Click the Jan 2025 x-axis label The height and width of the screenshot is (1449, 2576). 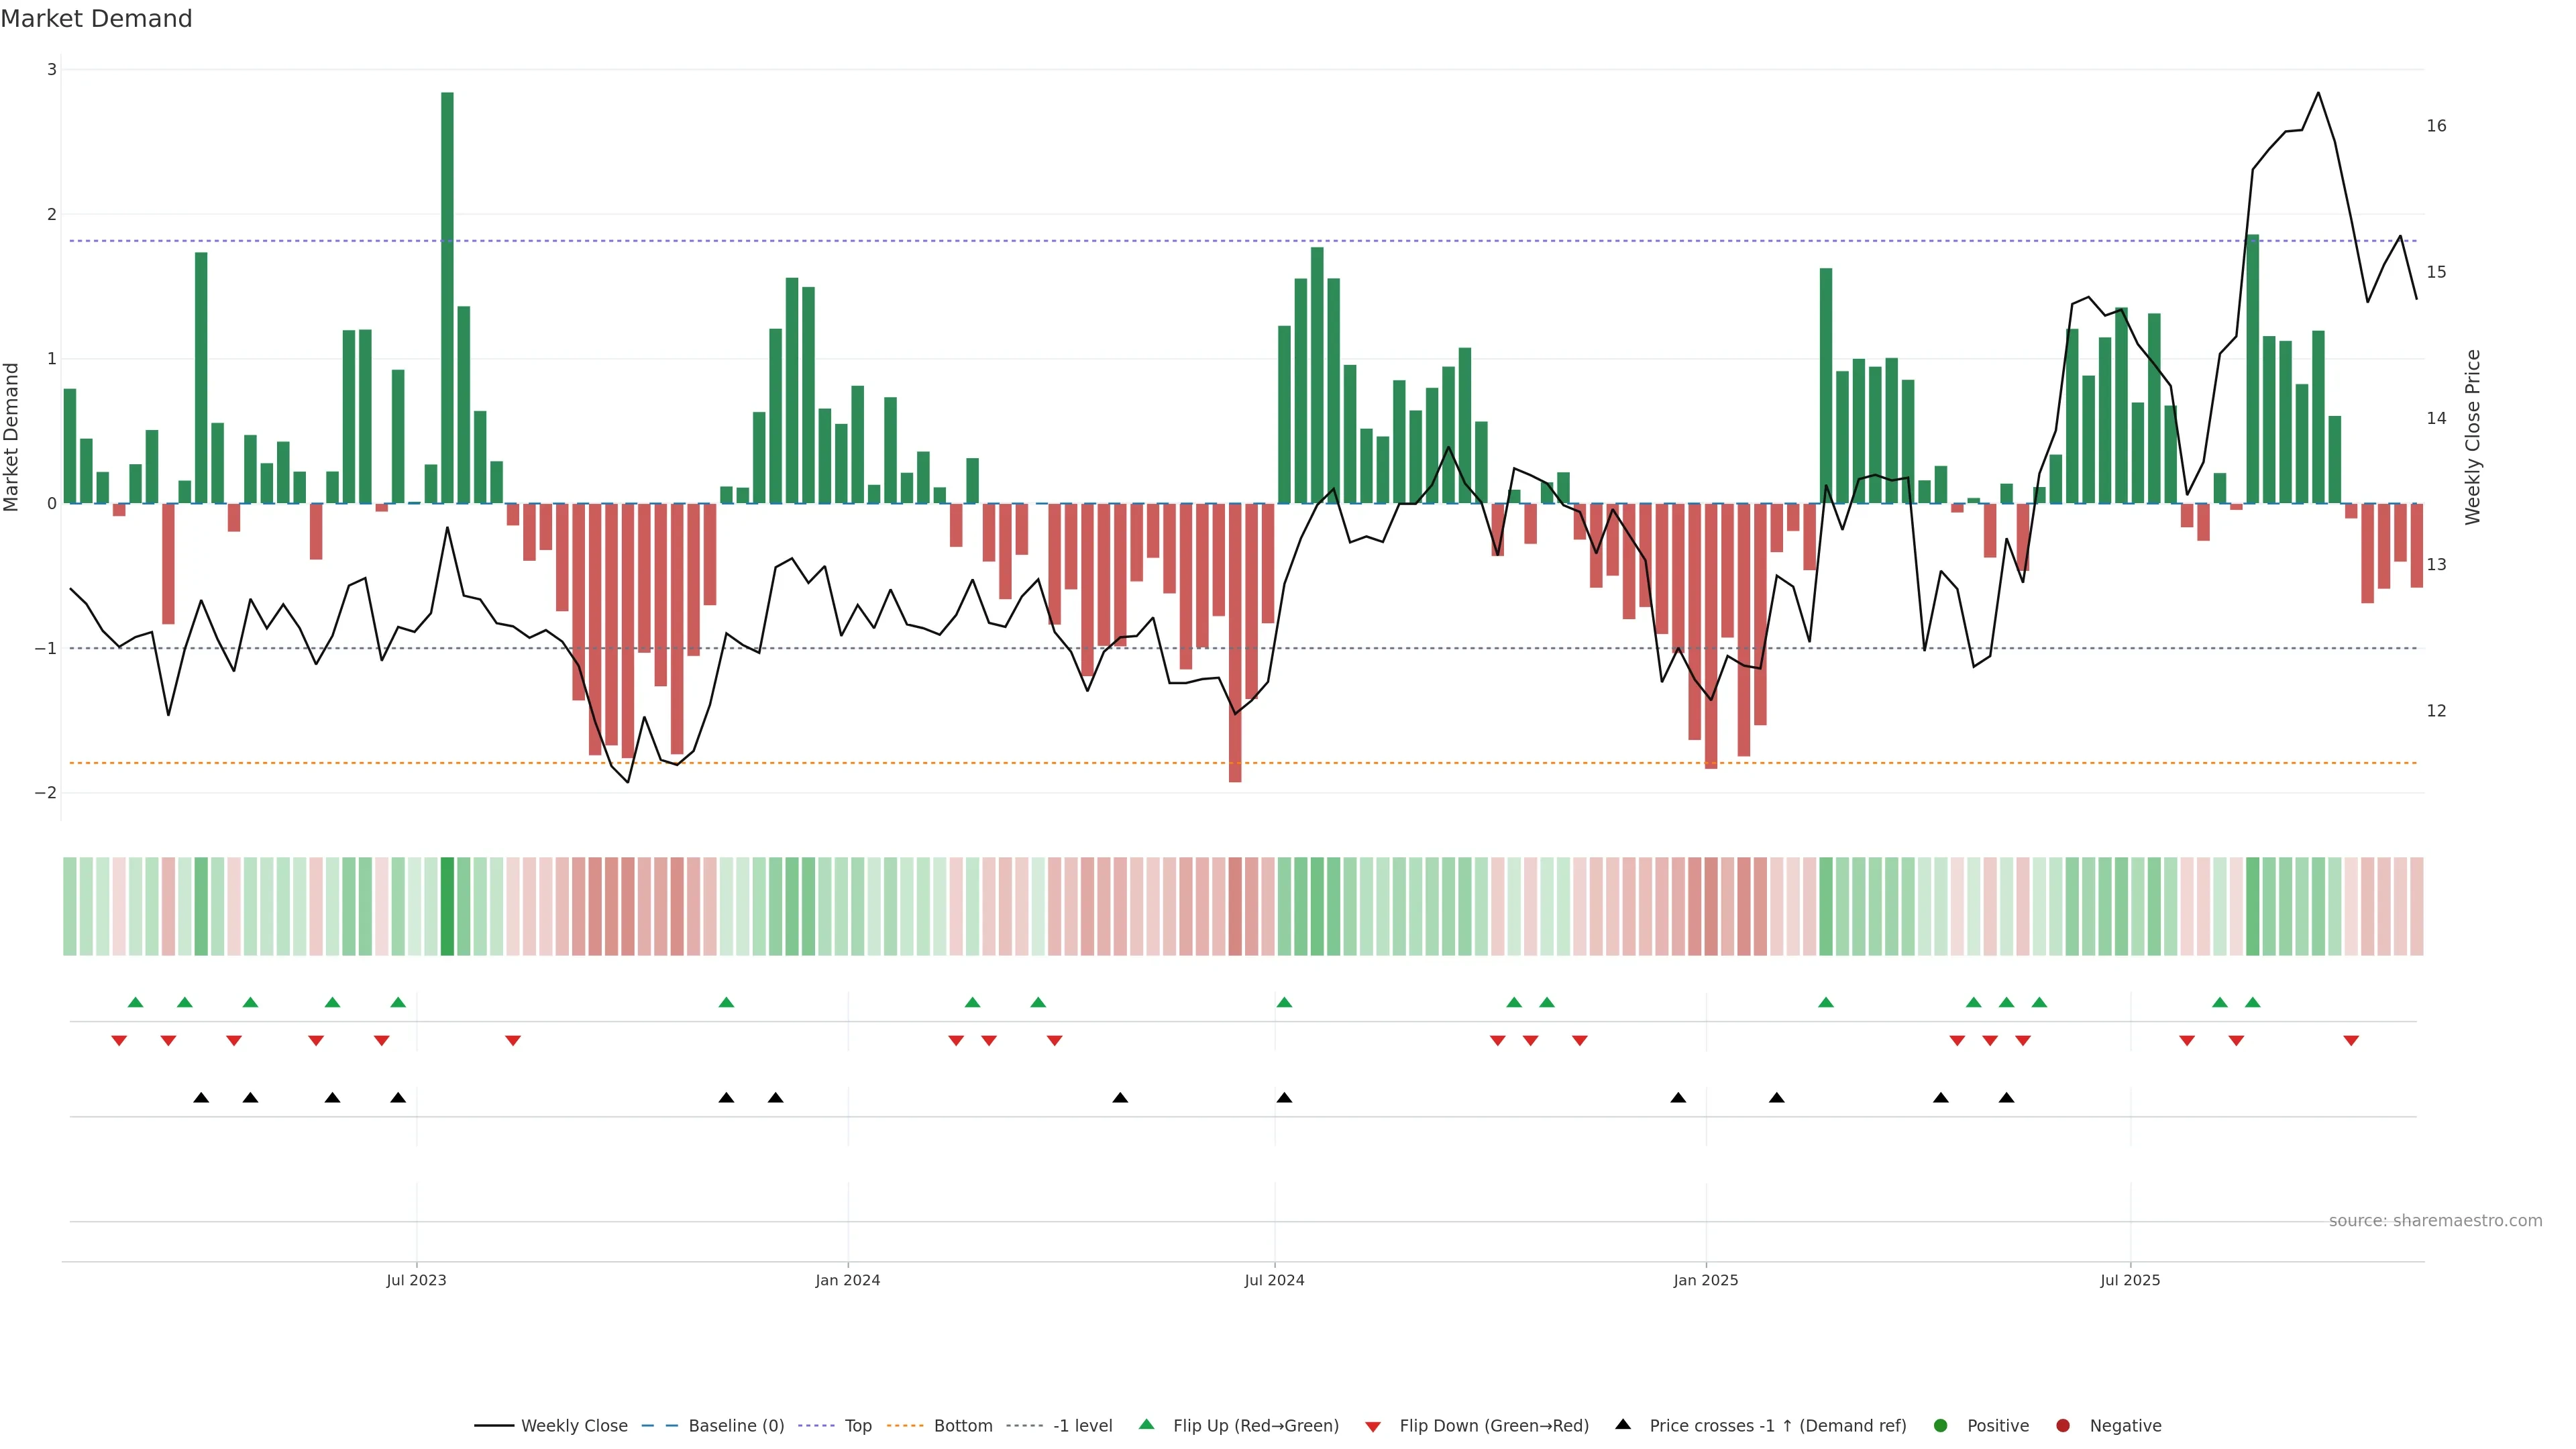(x=1705, y=1280)
